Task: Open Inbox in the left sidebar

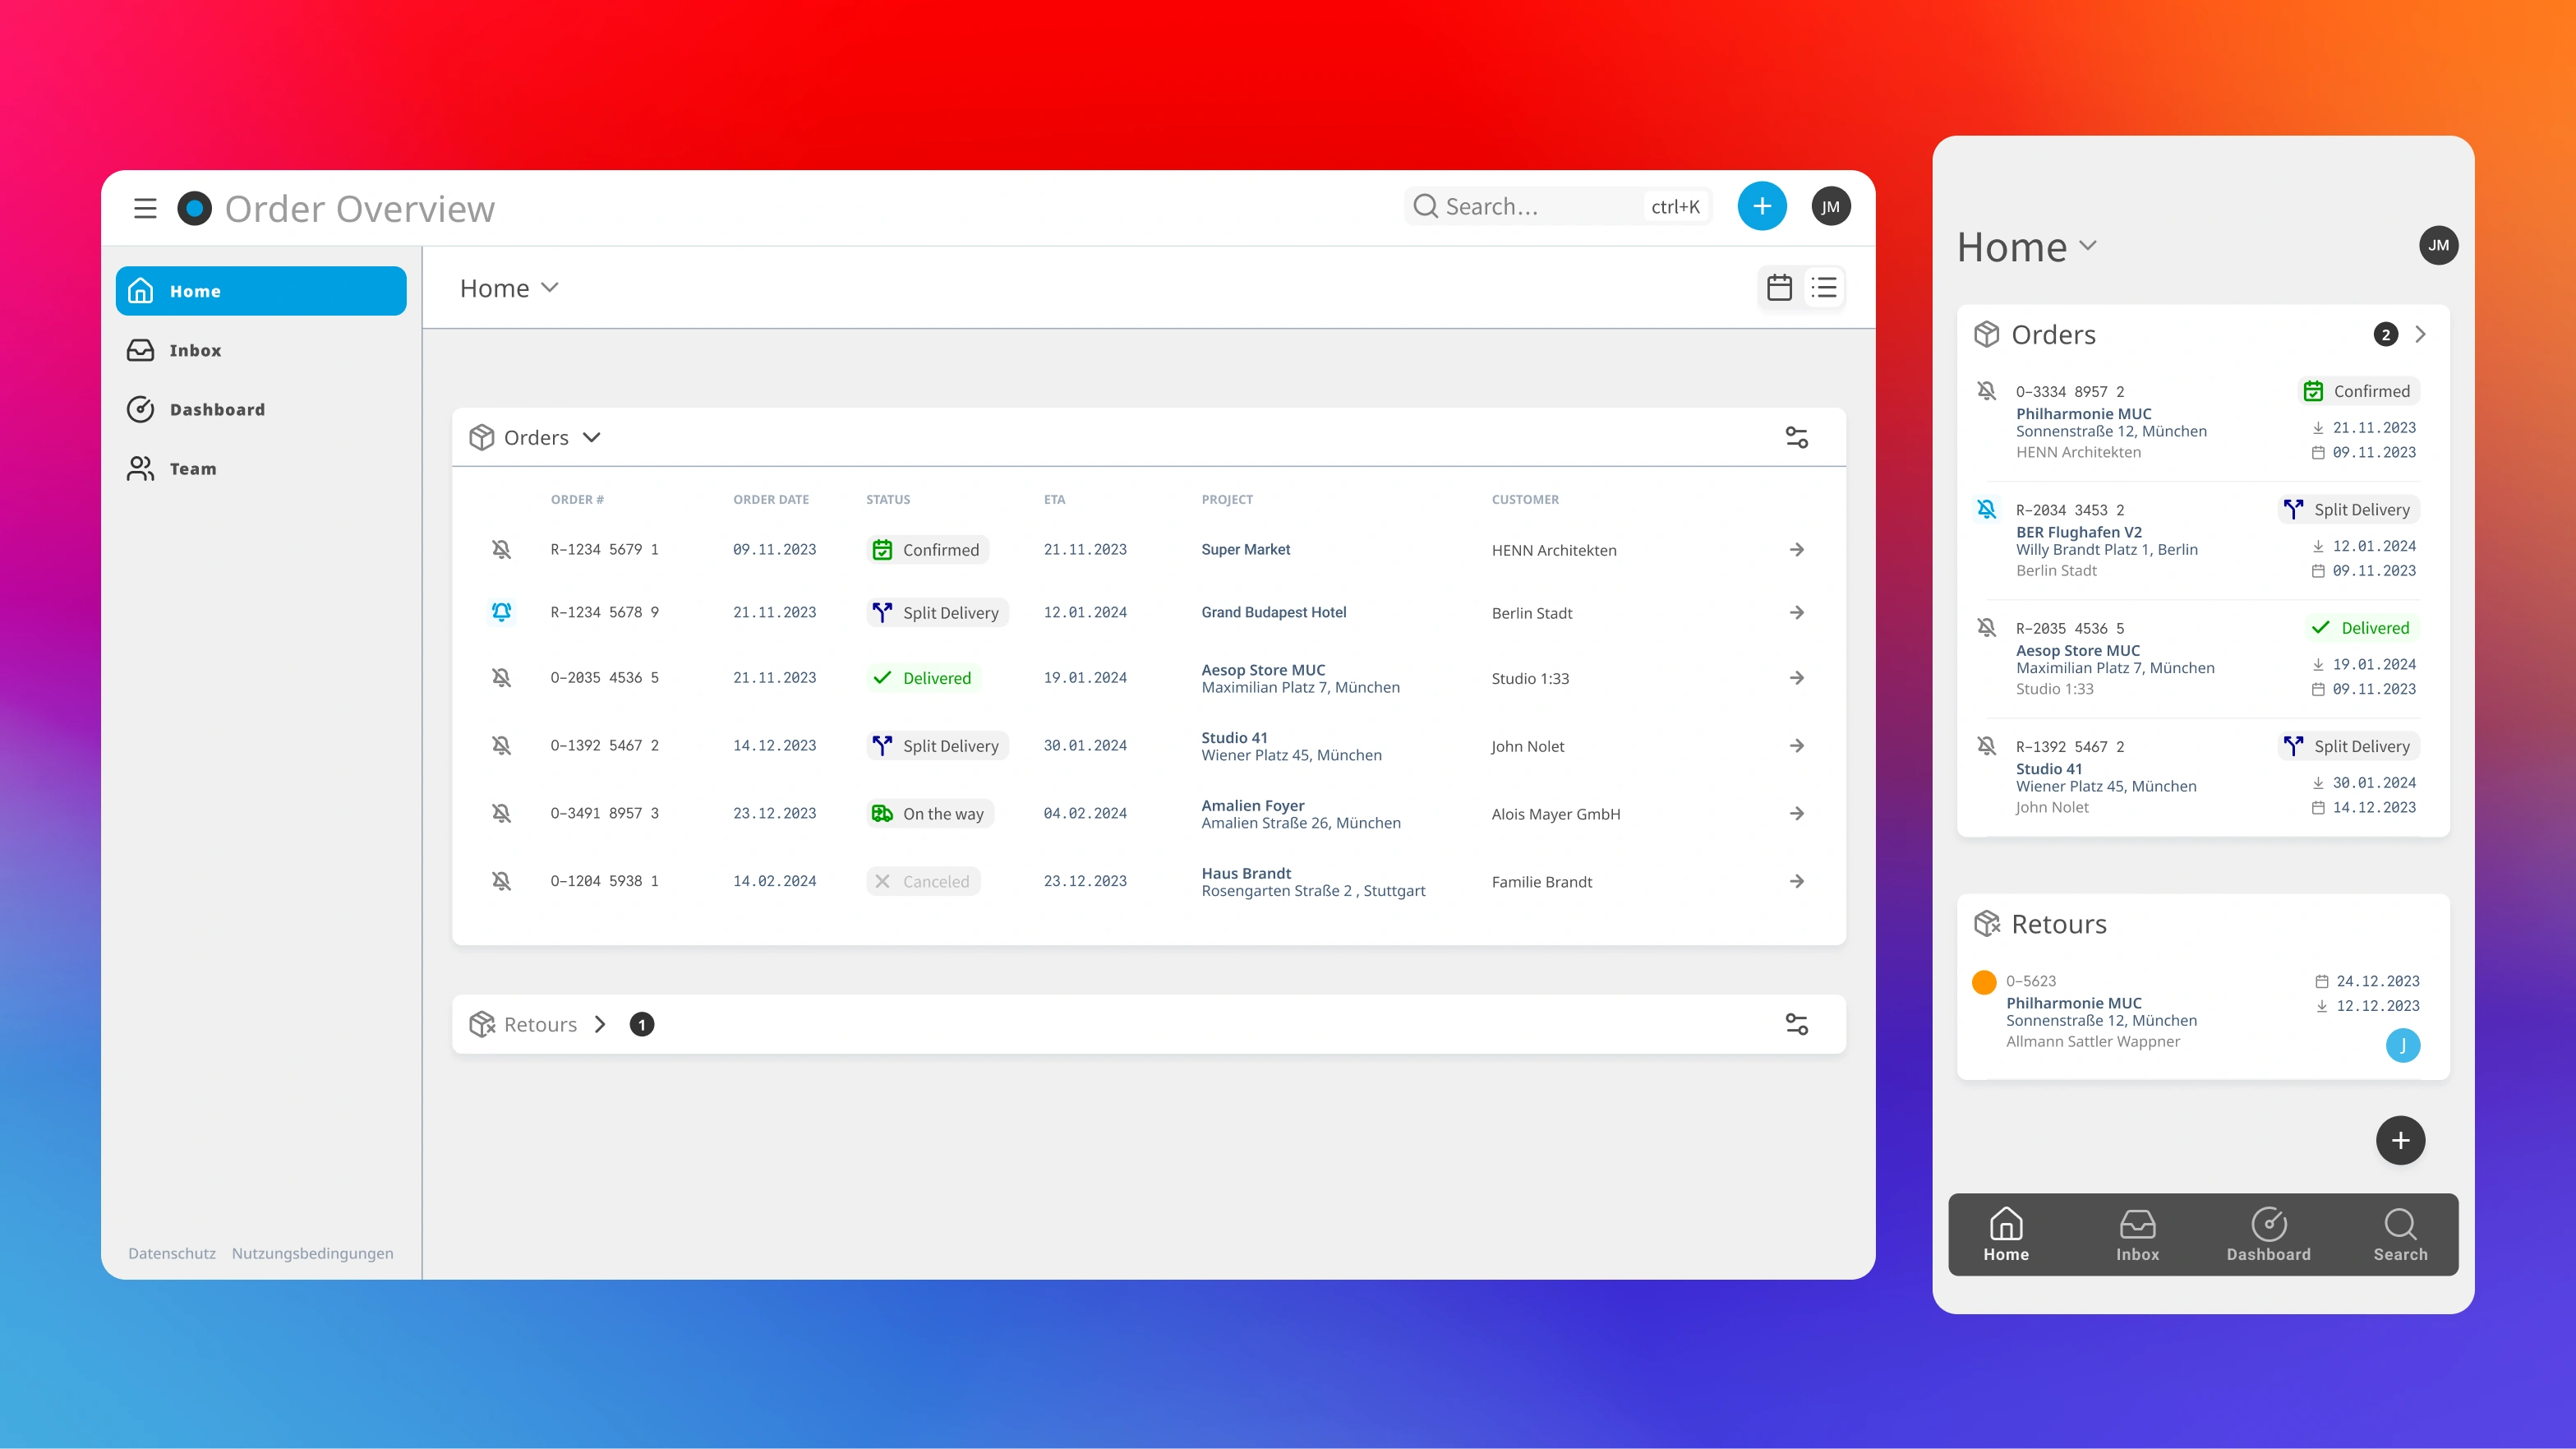Action: coord(195,350)
